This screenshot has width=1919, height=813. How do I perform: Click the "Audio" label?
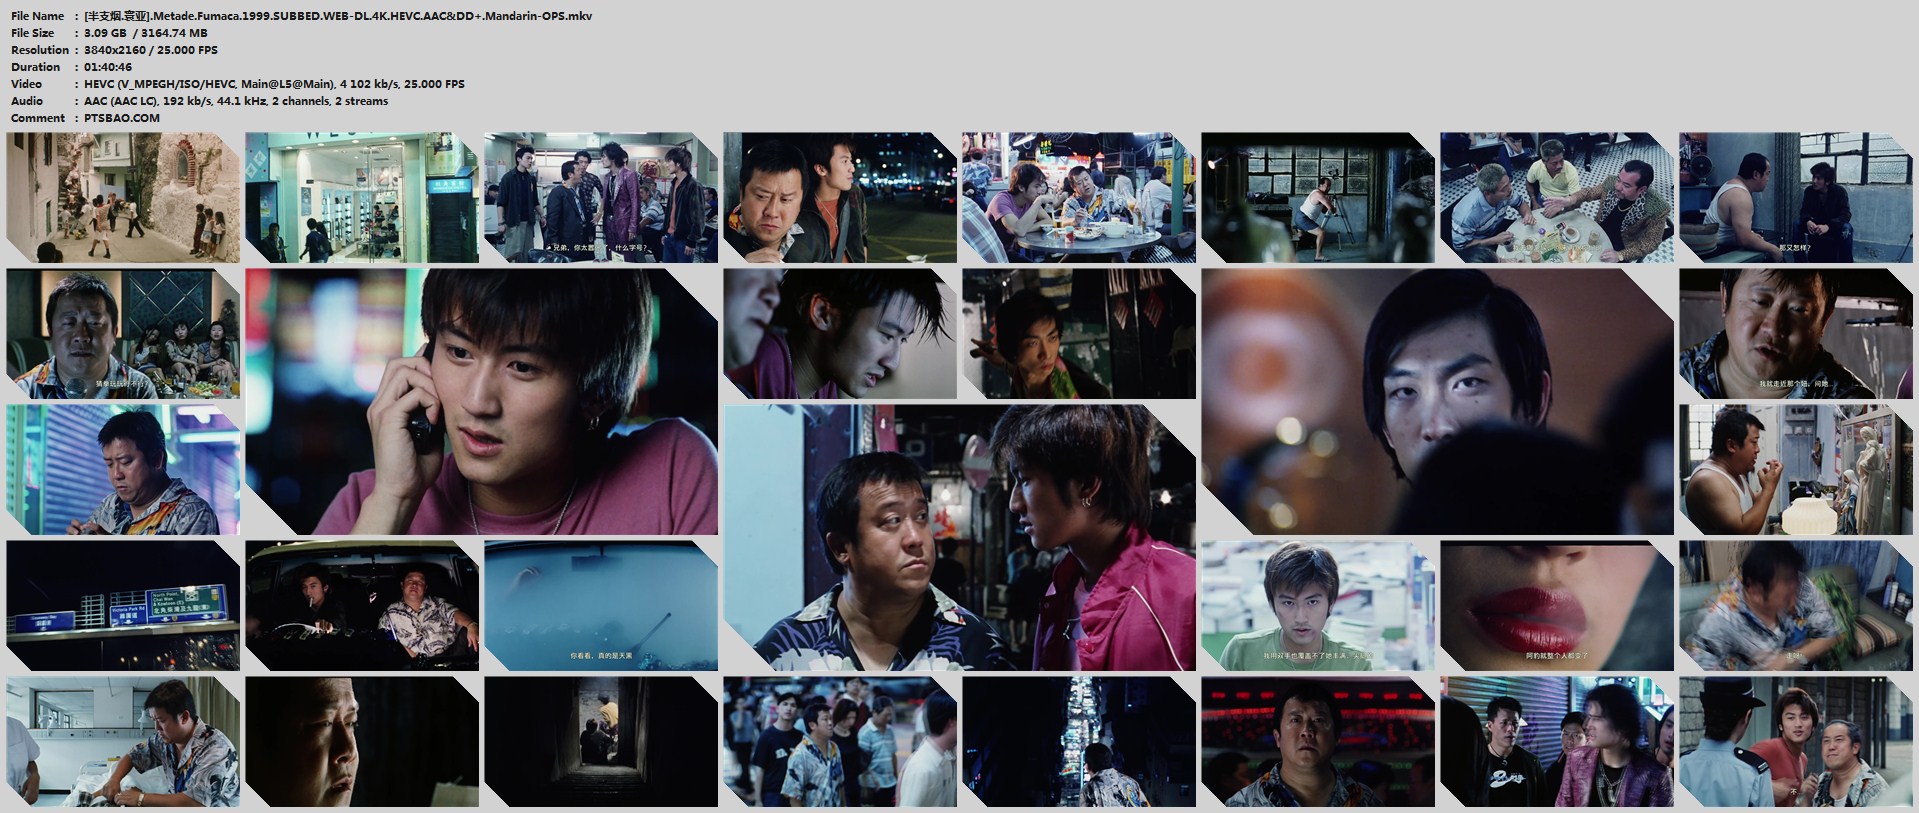click(27, 101)
